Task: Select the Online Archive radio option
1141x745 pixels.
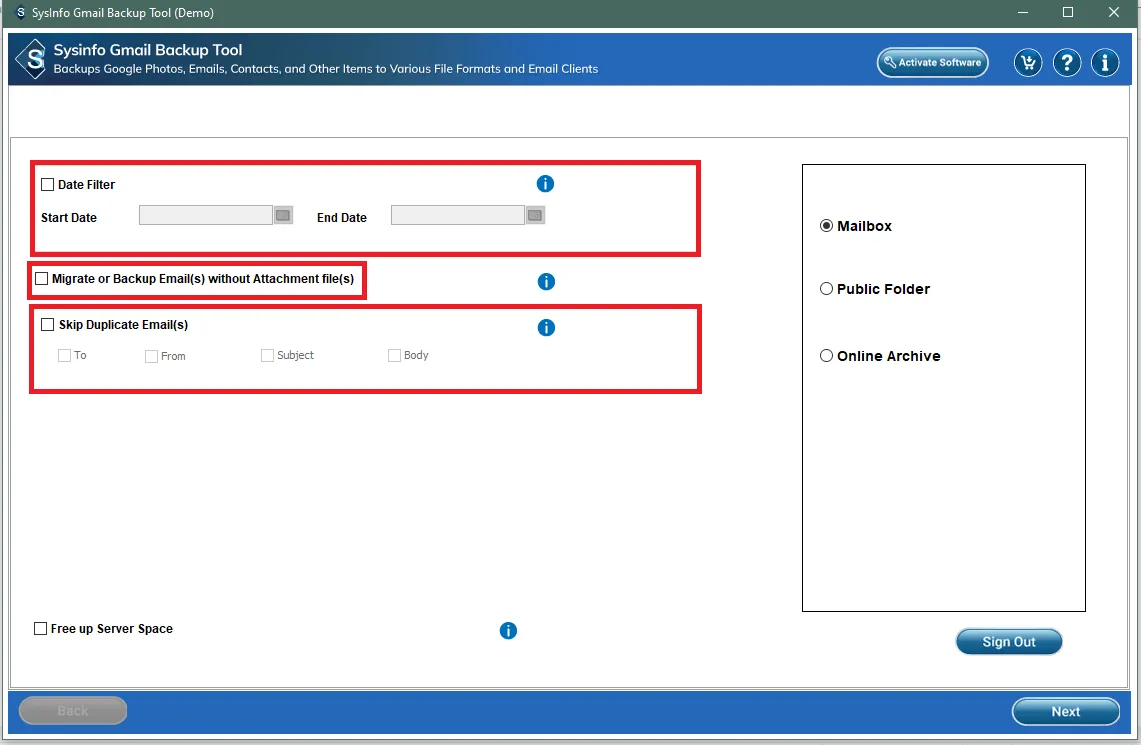Action: pos(827,356)
